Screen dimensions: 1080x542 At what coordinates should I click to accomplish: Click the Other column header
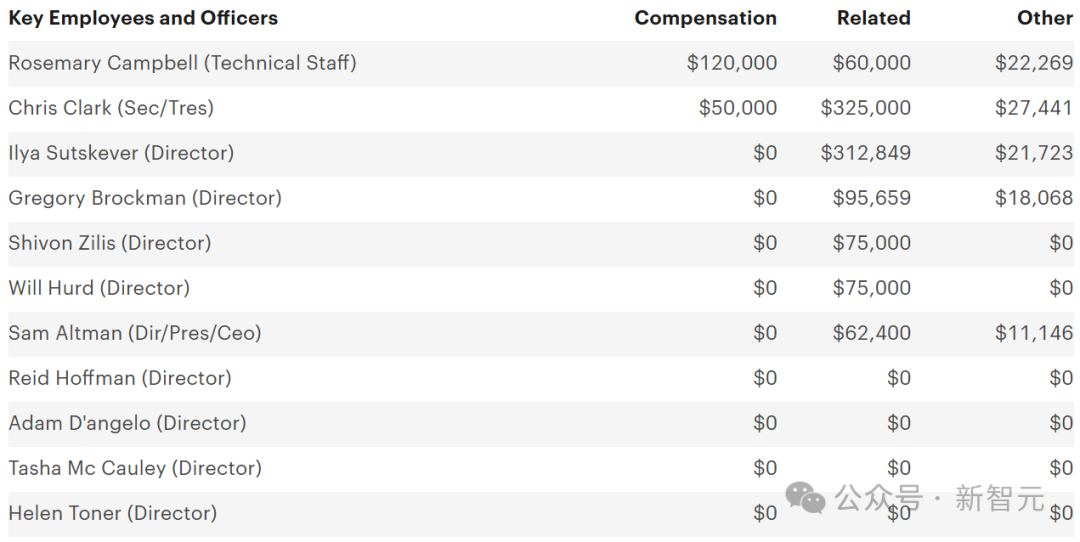1045,18
